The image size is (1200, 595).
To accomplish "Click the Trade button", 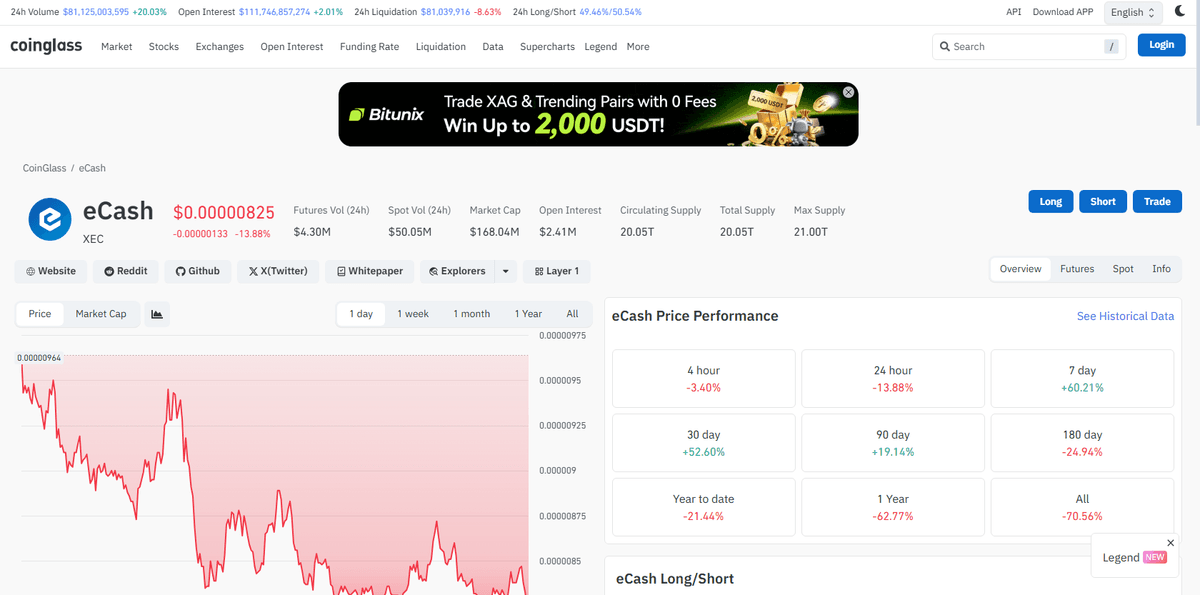I will click(1157, 201).
